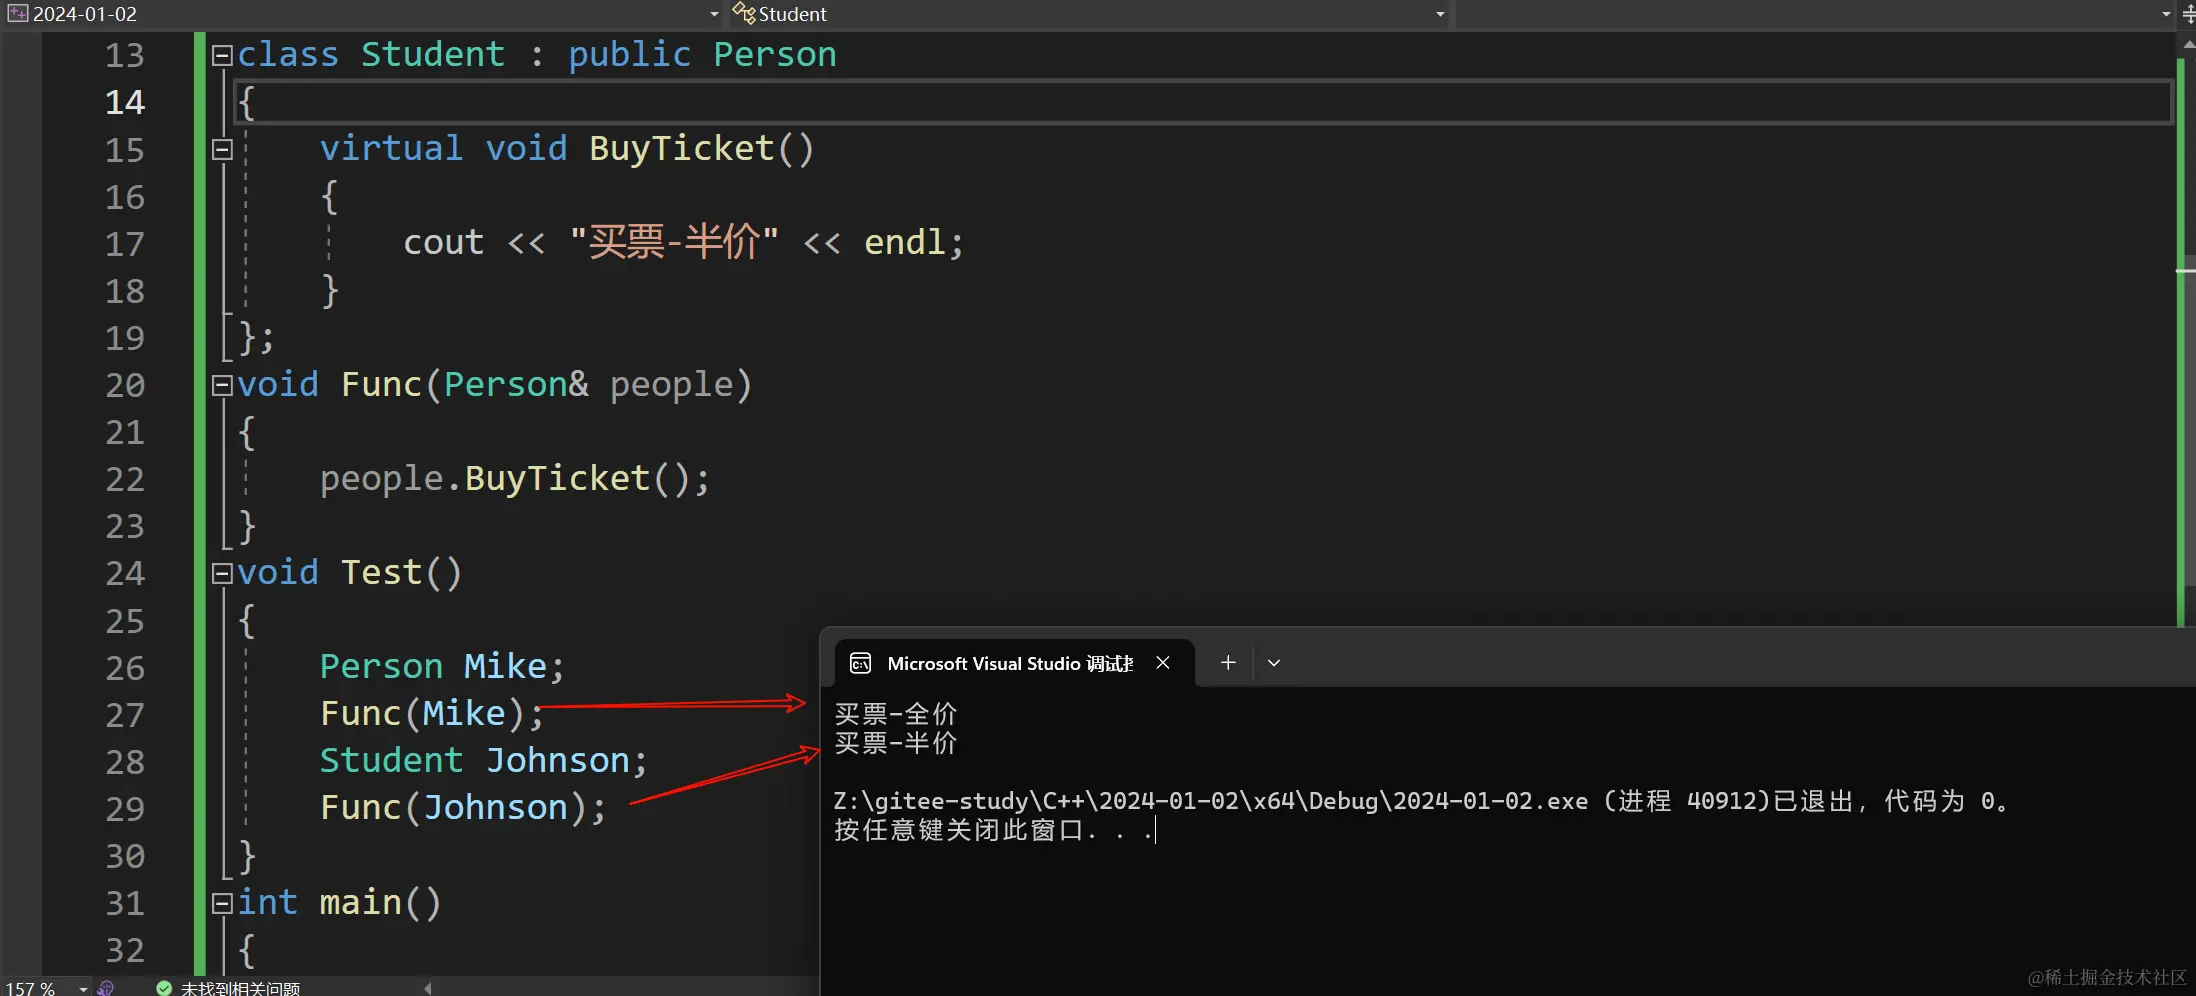Collapse the class Student block
Viewport: 2196px width, 996px height.
[222, 56]
